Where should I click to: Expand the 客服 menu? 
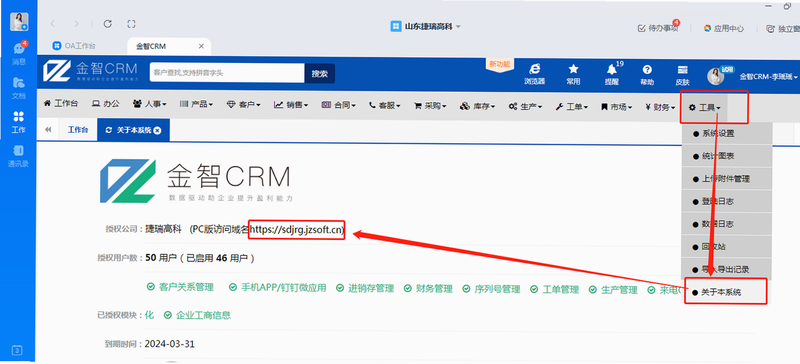[385, 105]
